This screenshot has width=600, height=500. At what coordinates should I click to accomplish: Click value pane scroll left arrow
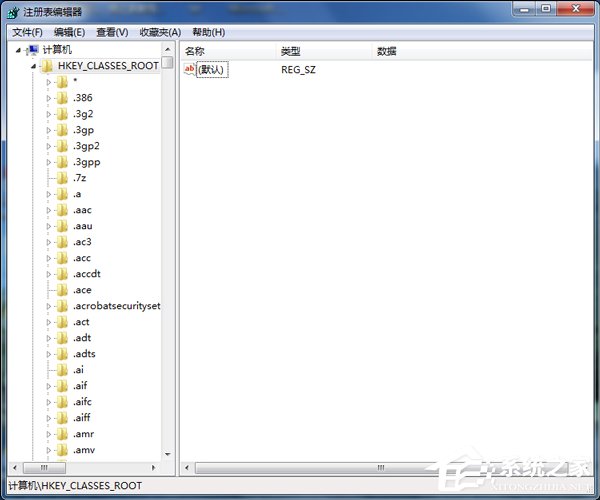tap(187, 467)
